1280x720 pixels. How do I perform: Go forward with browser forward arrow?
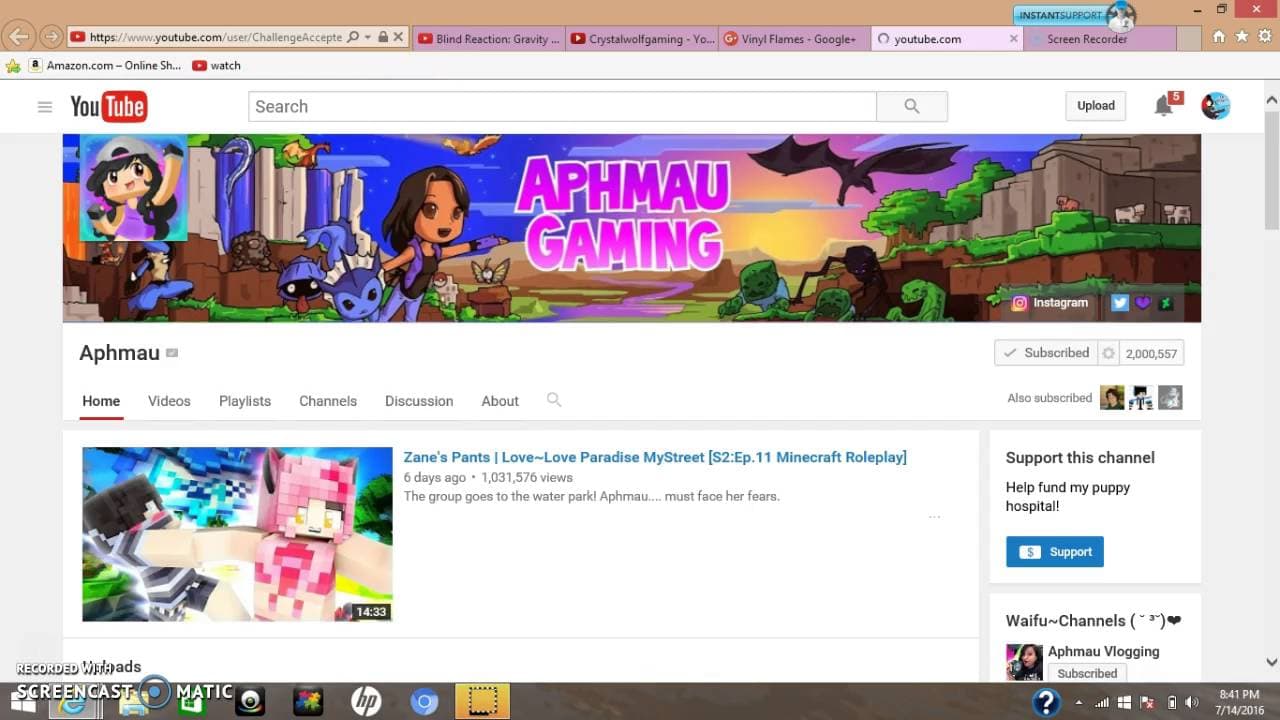51,37
